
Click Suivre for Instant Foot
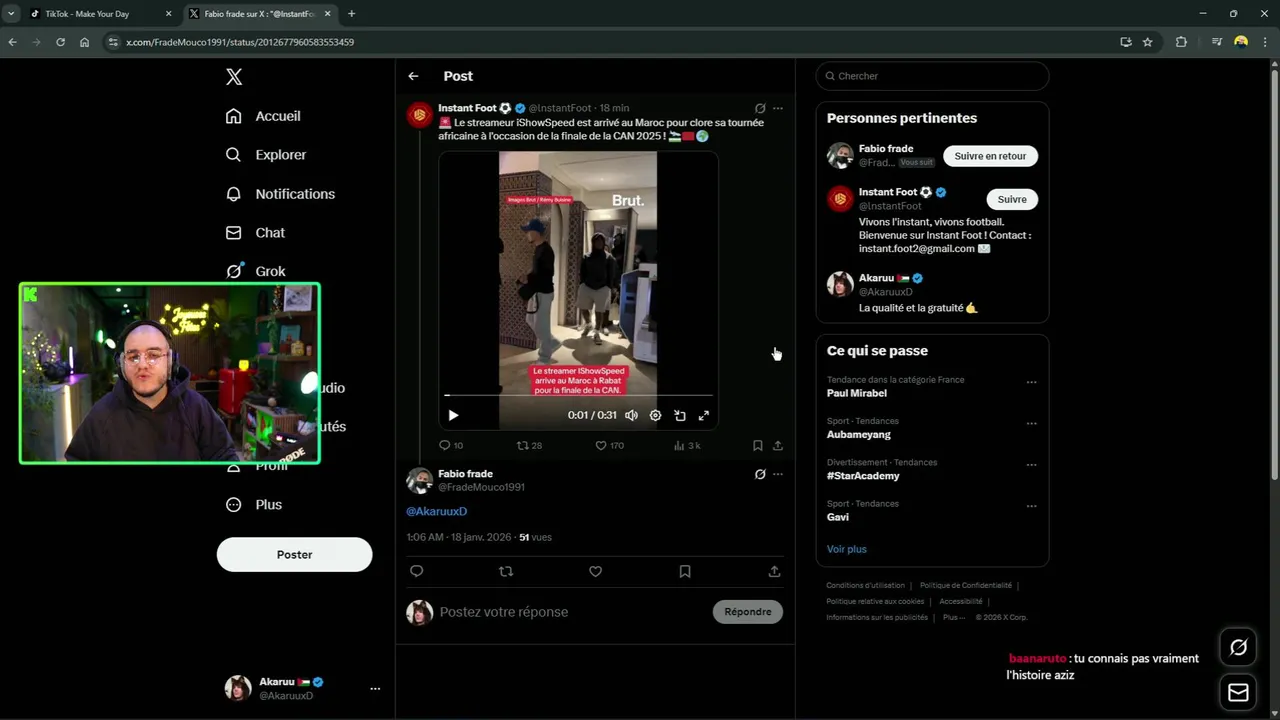[x=1012, y=199]
